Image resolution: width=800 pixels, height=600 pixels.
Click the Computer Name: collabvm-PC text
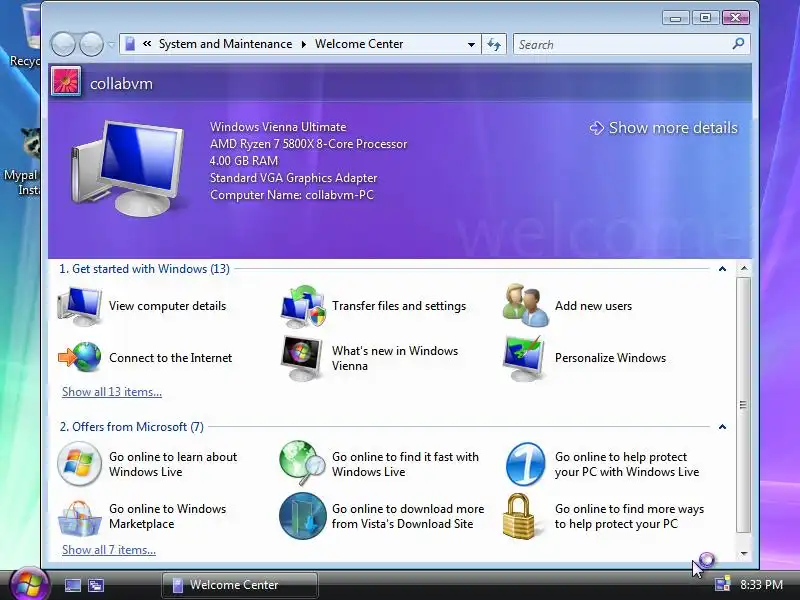[292, 195]
